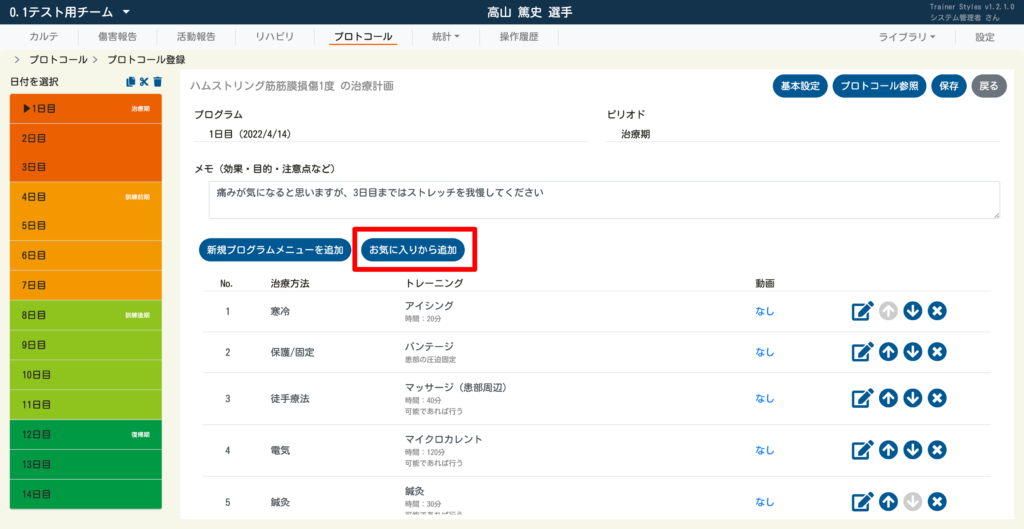Click なし video link in バンテージ row
This screenshot has height=529, width=1024.
[764, 352]
